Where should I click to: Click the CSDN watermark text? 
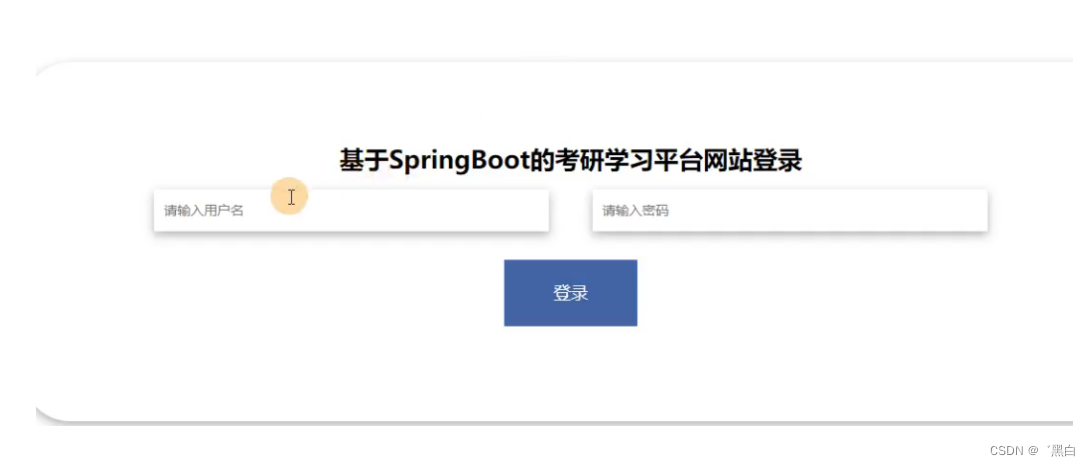click(1004, 451)
